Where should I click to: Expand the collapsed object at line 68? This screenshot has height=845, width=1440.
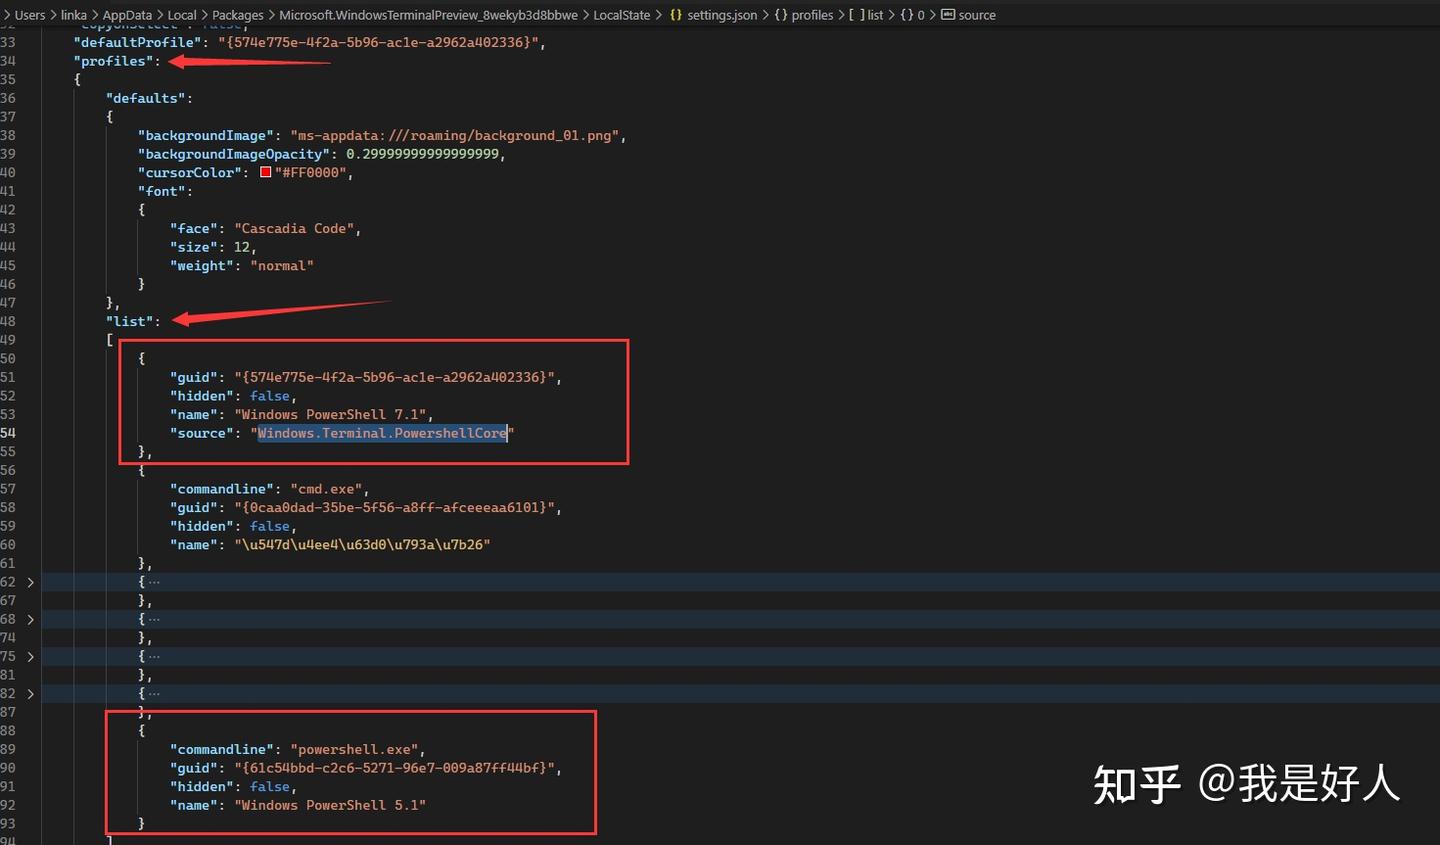point(30,618)
